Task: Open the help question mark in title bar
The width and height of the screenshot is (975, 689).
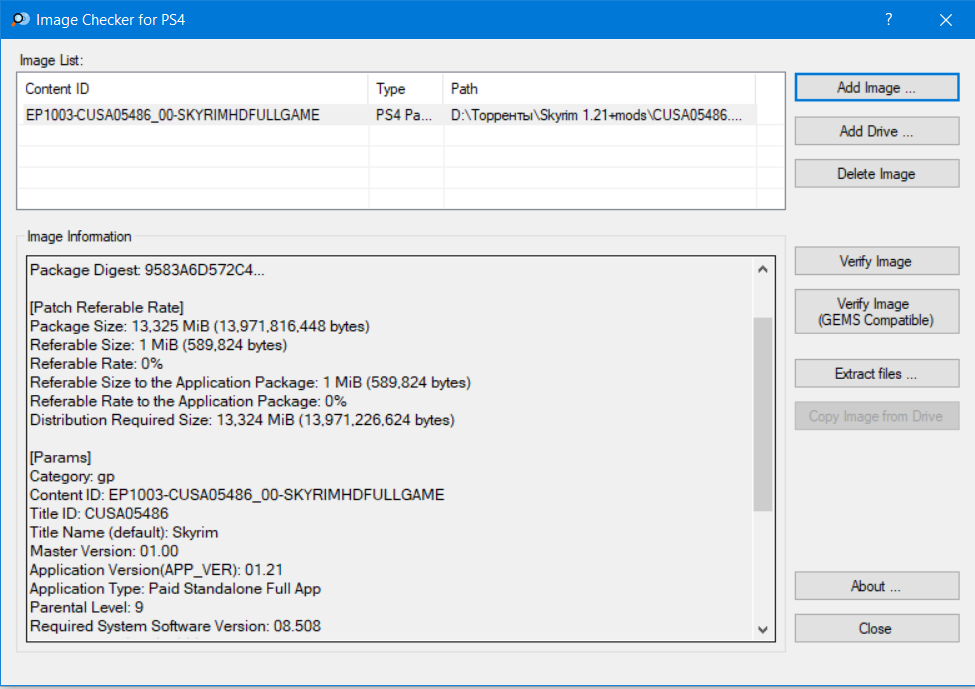Action: pyautogui.click(x=889, y=19)
